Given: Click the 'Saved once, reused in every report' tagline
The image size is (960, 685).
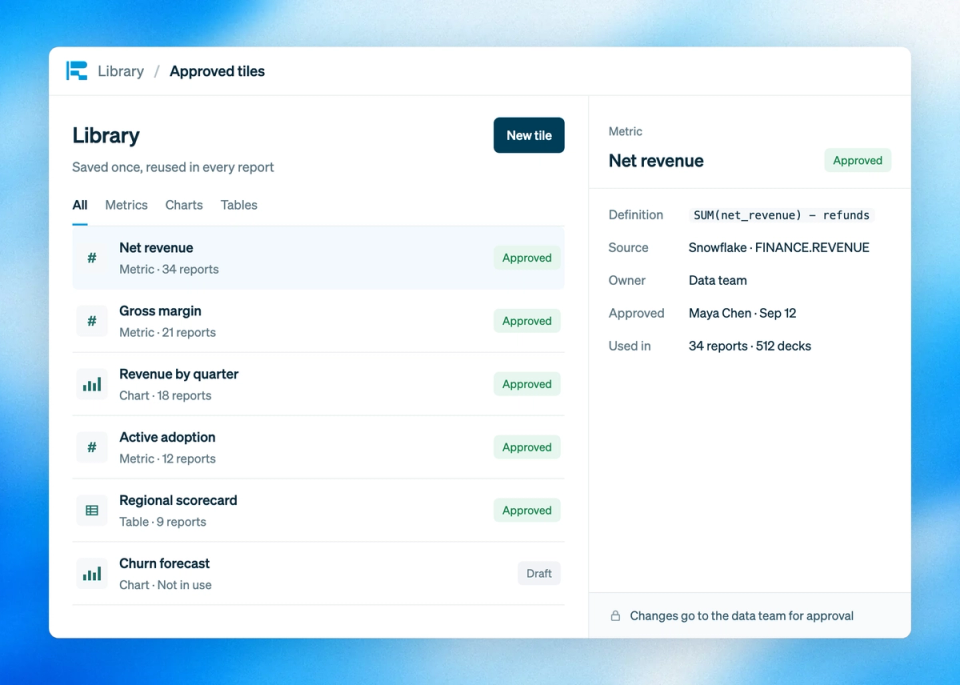Looking at the screenshot, I should point(173,167).
